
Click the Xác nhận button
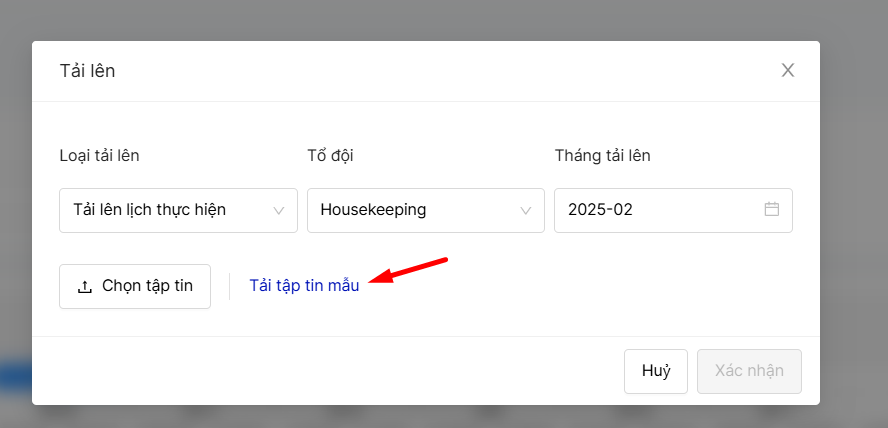749,371
